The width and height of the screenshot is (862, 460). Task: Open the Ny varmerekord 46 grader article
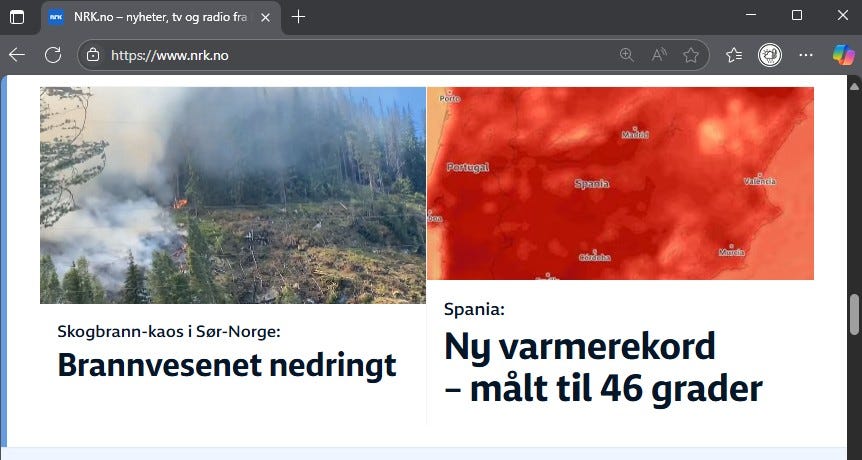coord(603,367)
